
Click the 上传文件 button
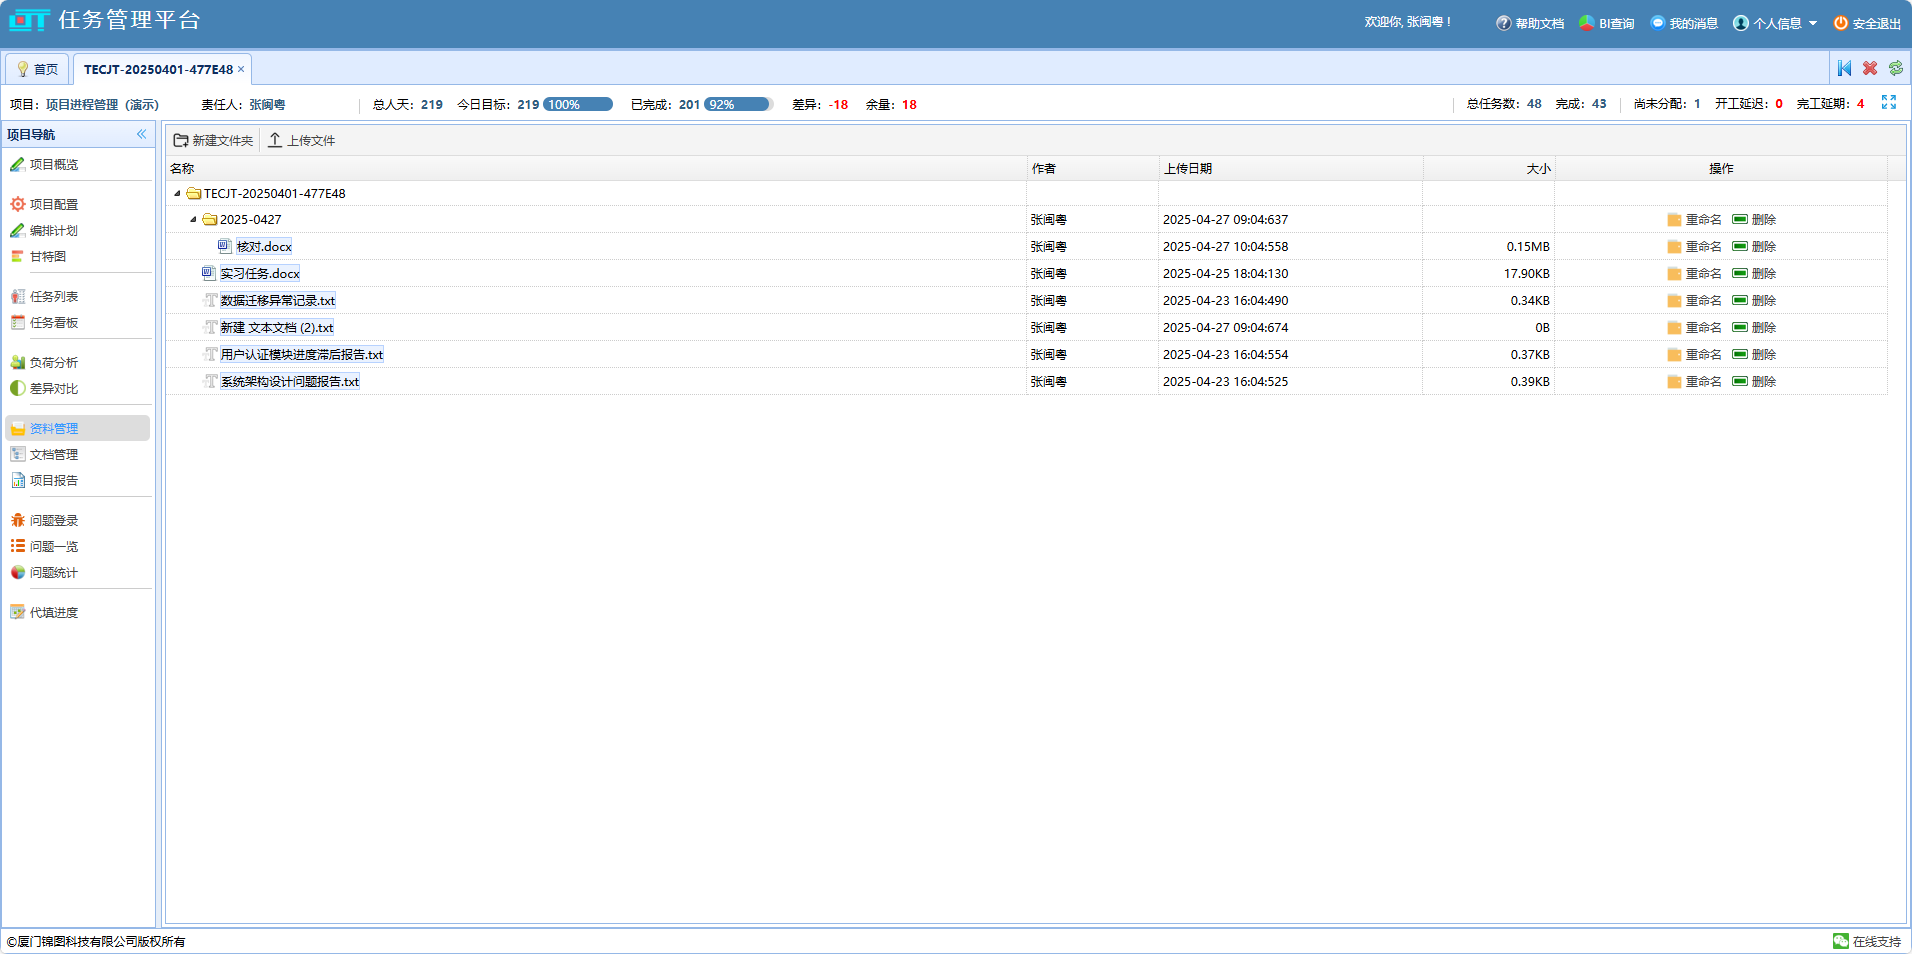click(301, 140)
